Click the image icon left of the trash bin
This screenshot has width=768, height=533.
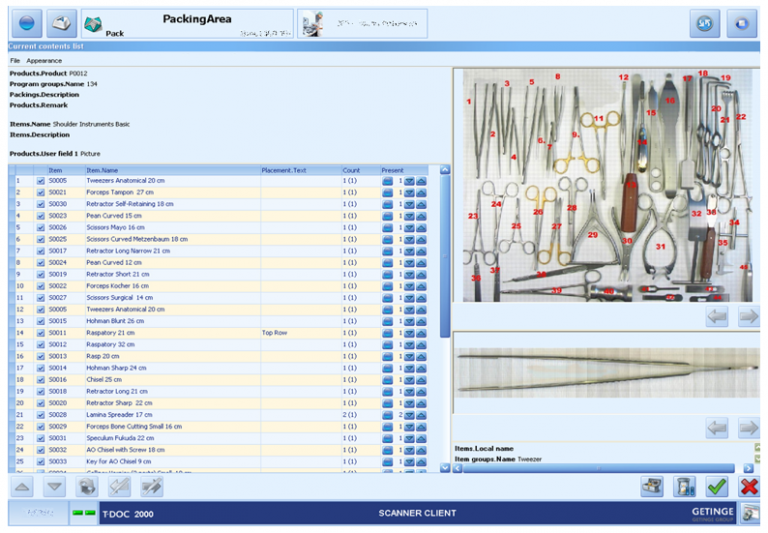pos(652,486)
